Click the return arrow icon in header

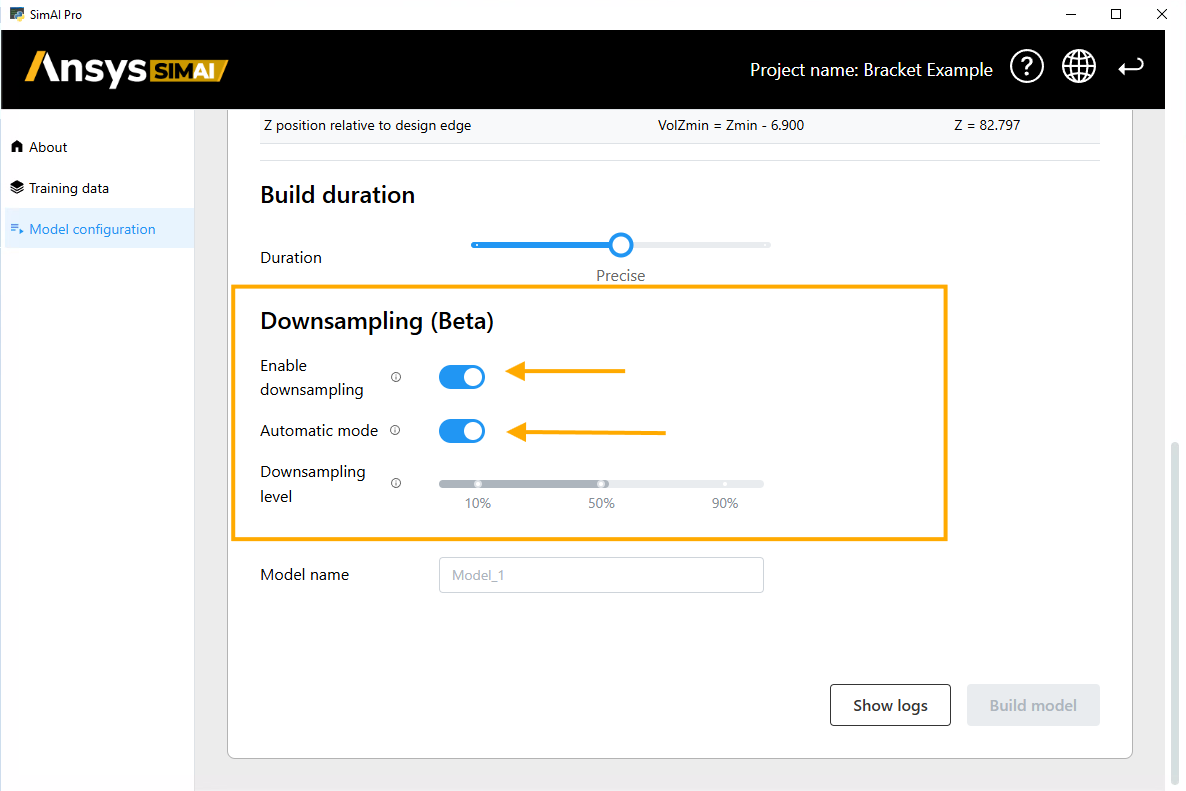coord(1131,67)
